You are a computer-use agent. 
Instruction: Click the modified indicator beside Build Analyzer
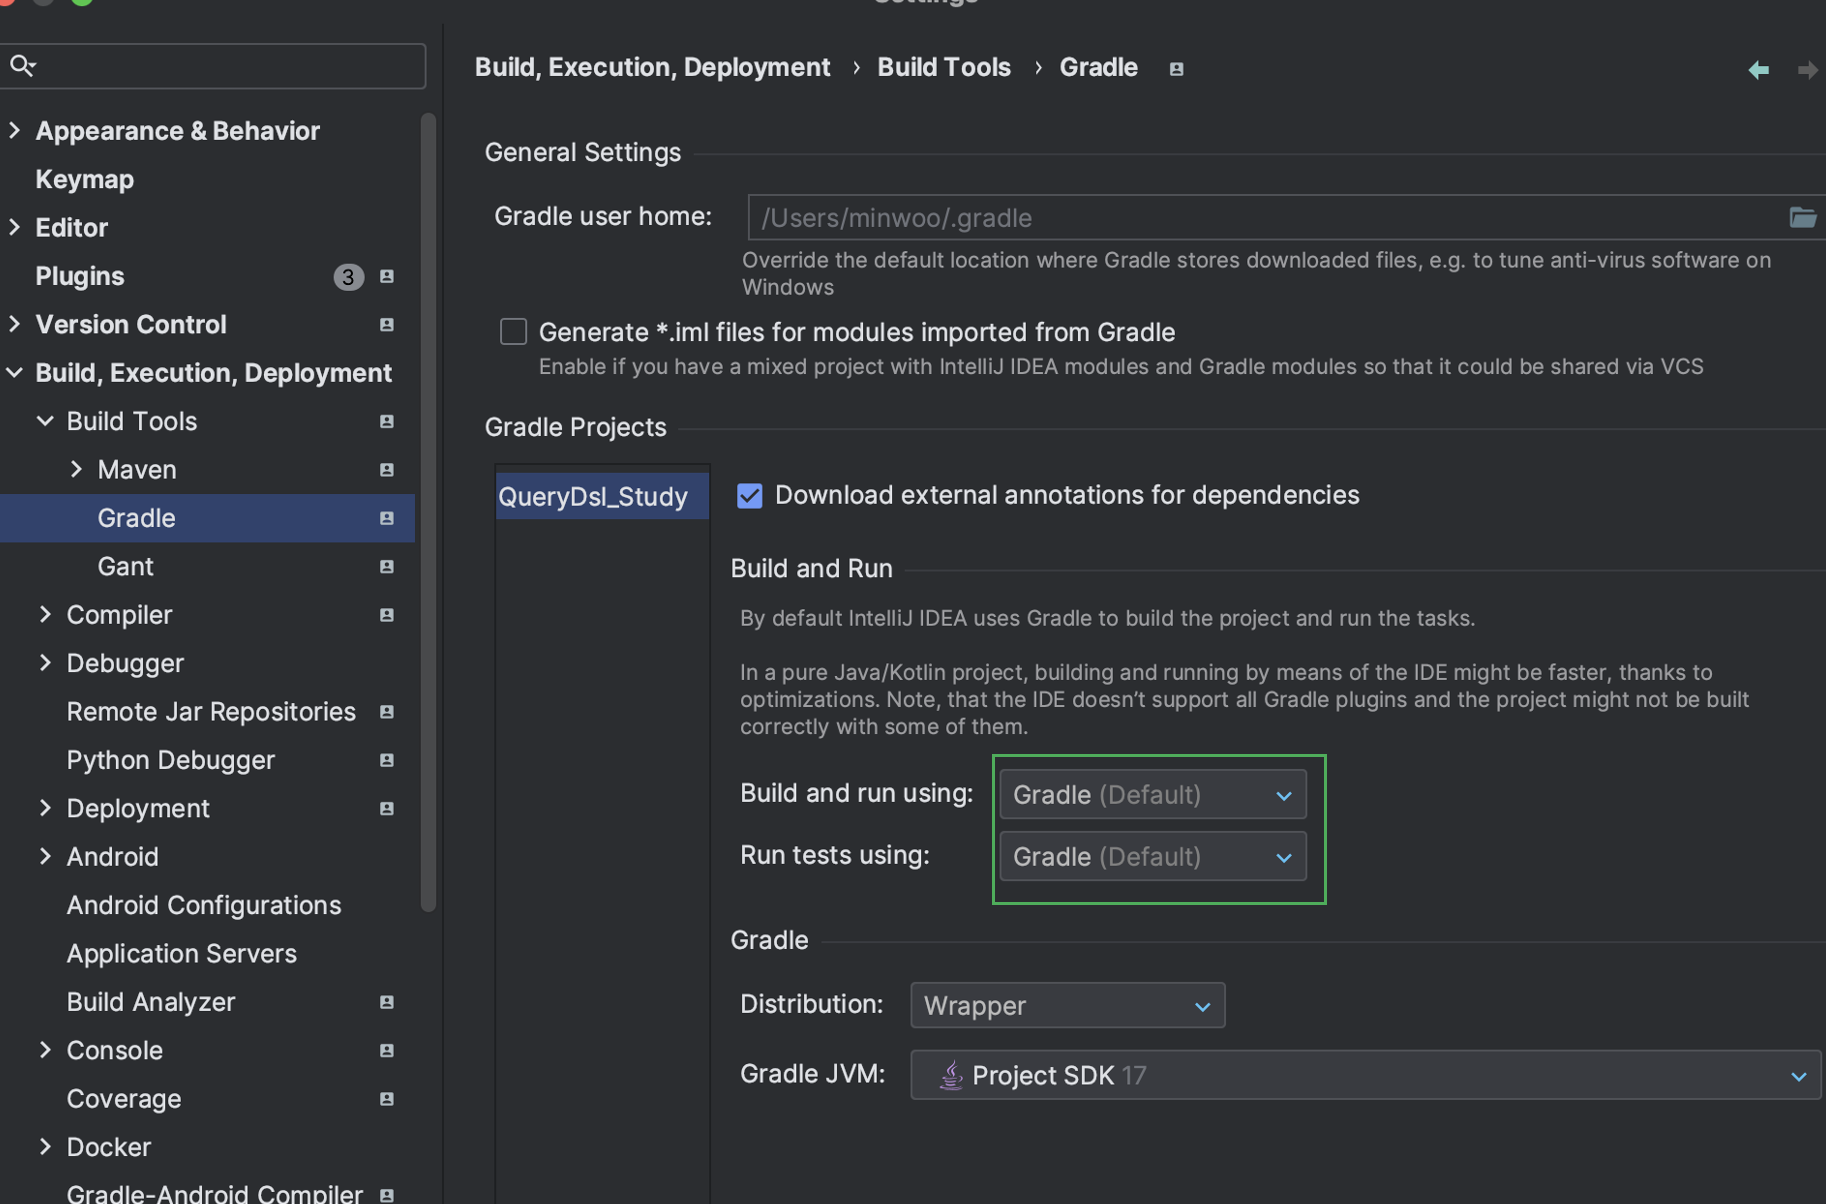point(386,1002)
